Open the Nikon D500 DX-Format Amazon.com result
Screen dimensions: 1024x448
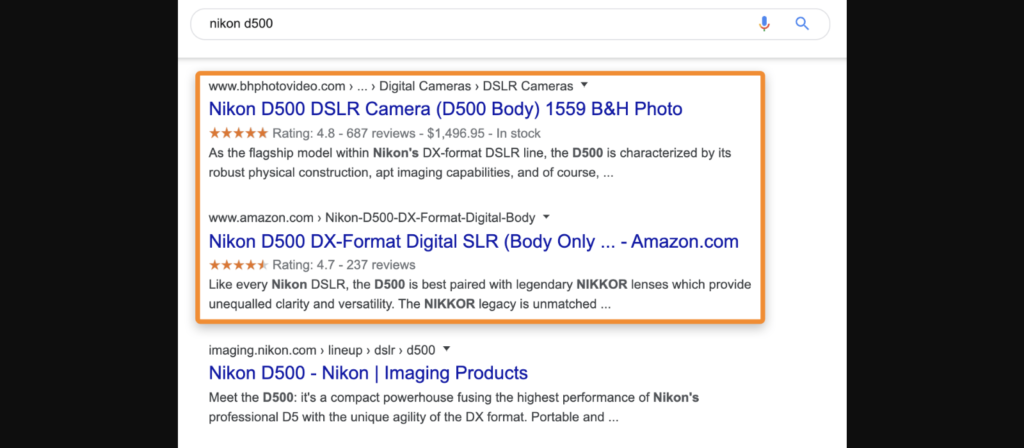click(473, 241)
